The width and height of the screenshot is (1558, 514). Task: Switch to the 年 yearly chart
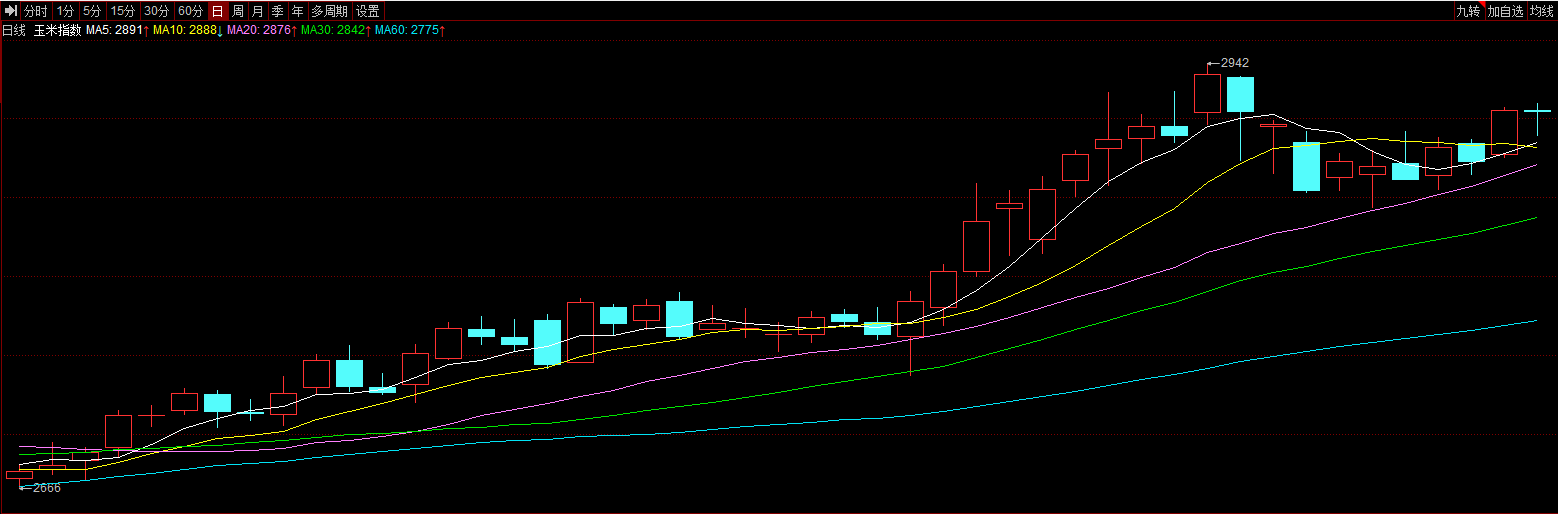pyautogui.click(x=297, y=11)
